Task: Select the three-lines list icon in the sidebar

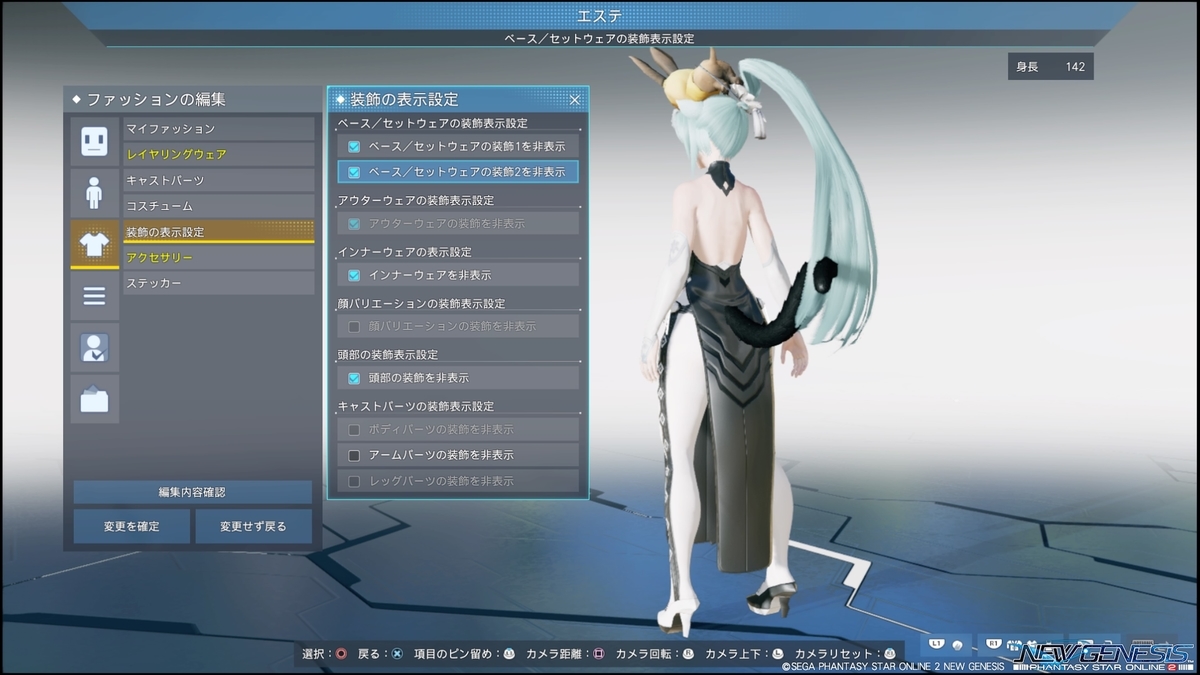Action: tap(94, 296)
